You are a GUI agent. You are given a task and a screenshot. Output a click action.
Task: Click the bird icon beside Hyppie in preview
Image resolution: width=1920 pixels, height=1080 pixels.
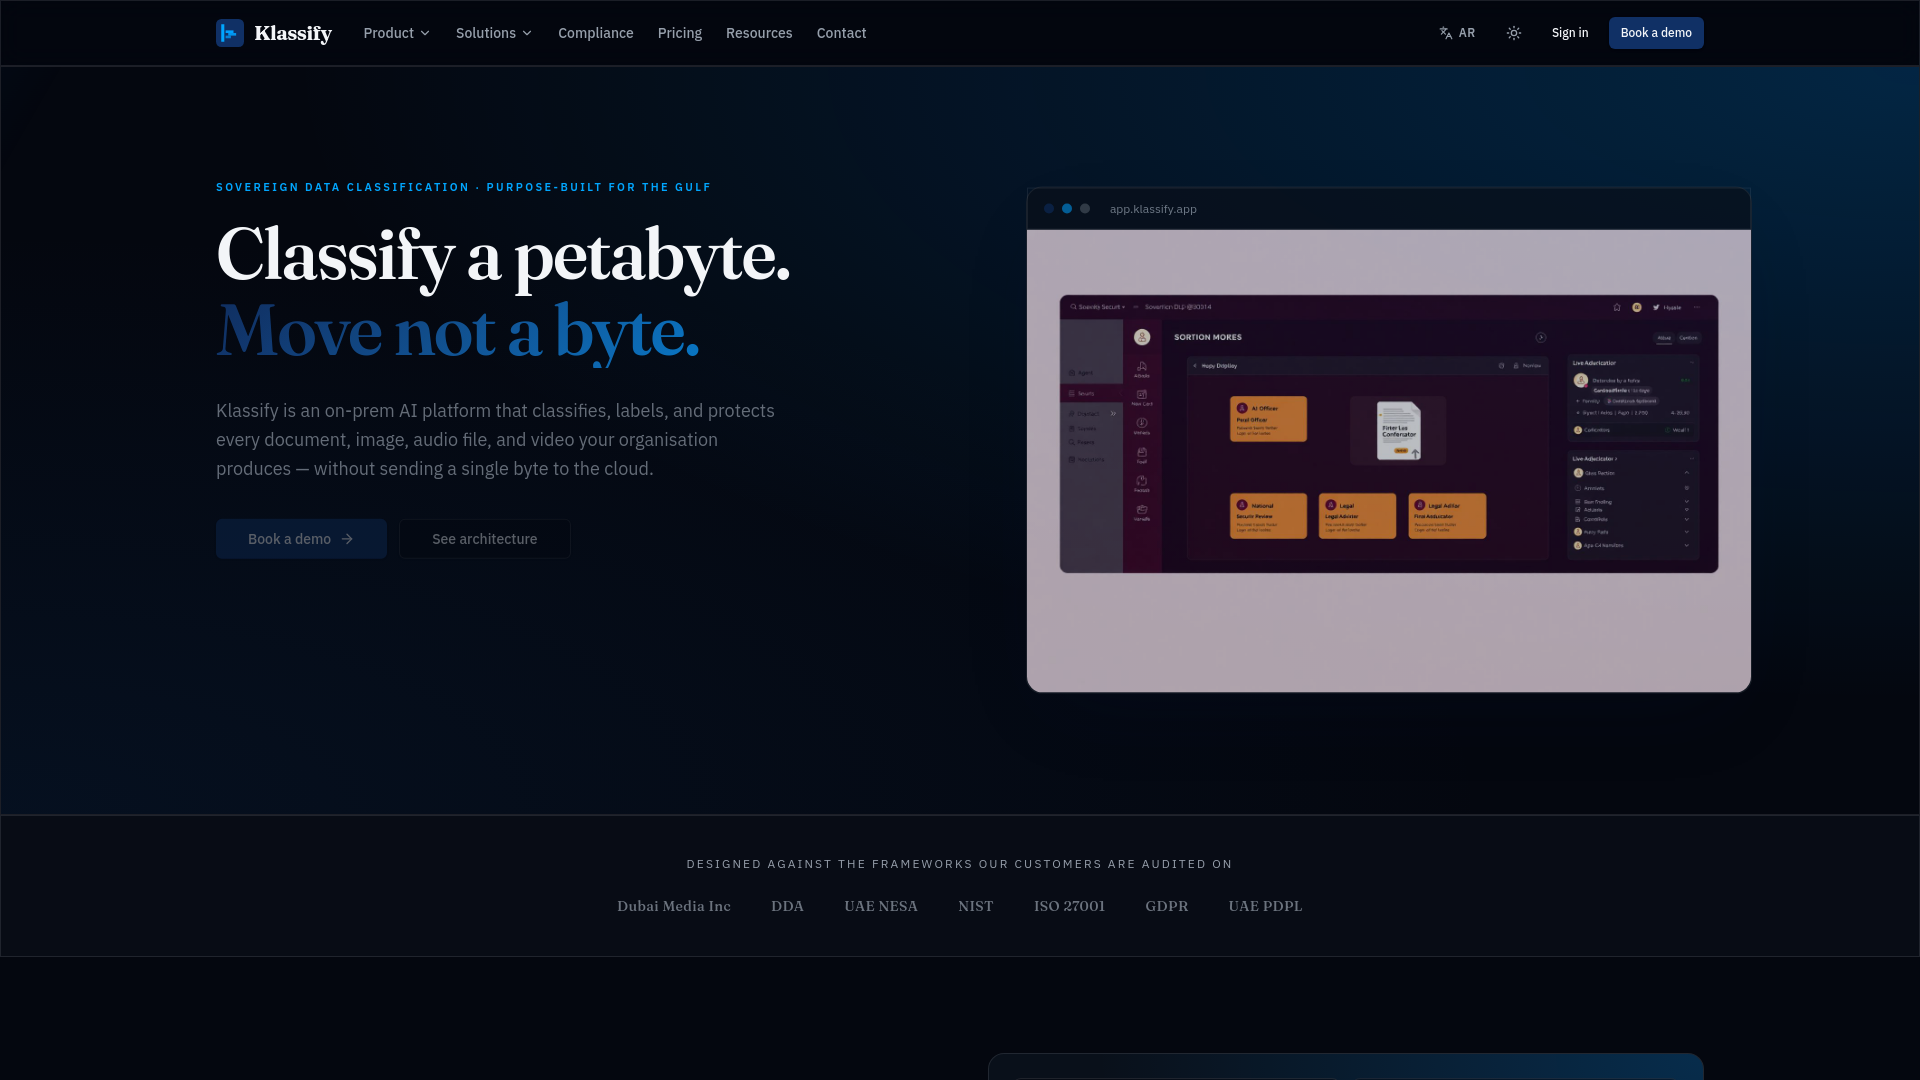point(1656,307)
